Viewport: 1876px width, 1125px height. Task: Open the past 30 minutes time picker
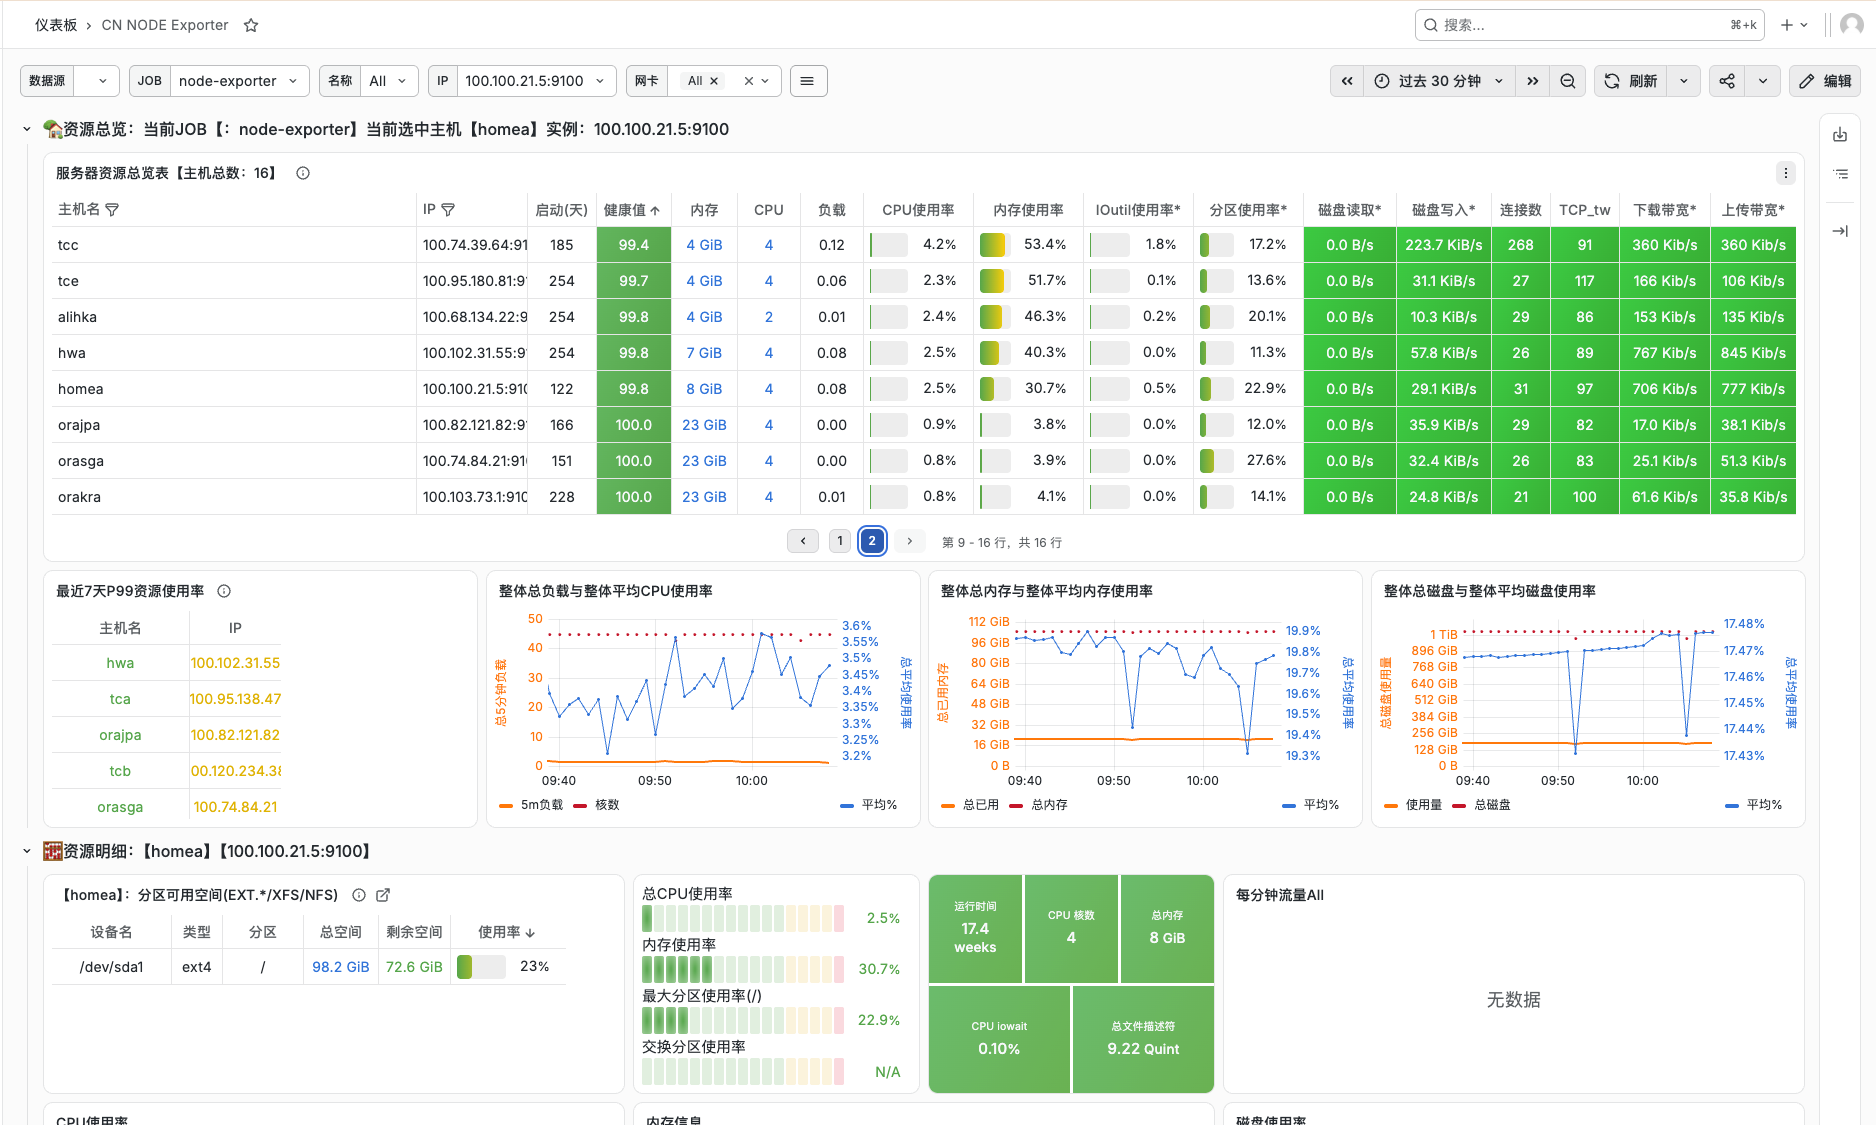click(x=1439, y=81)
